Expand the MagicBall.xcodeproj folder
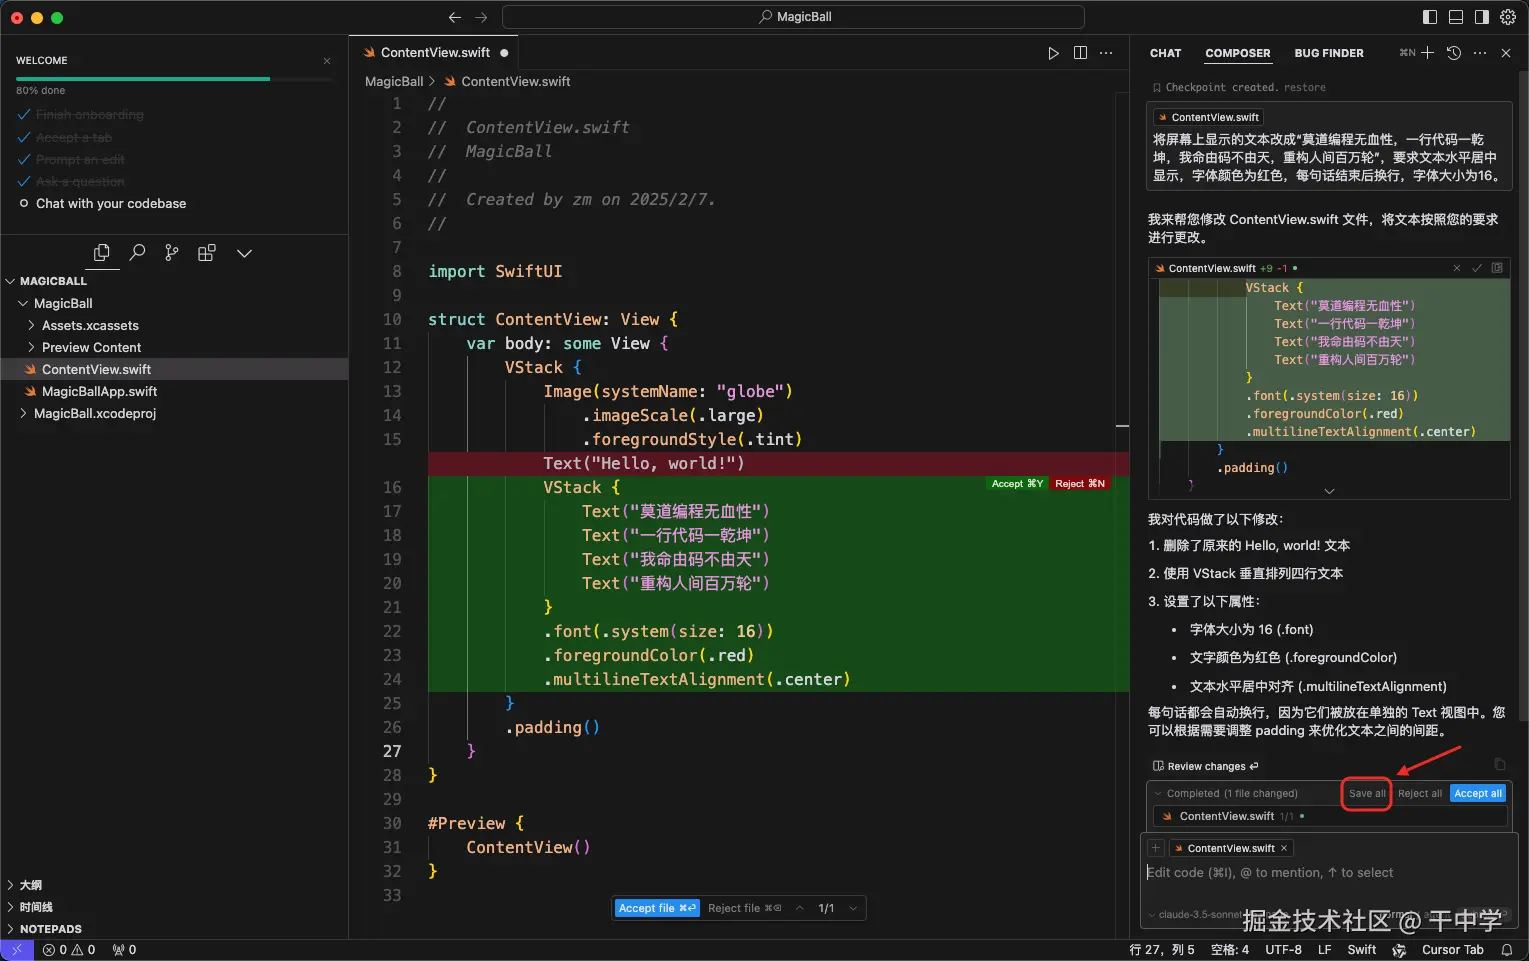The image size is (1529, 961). point(95,413)
